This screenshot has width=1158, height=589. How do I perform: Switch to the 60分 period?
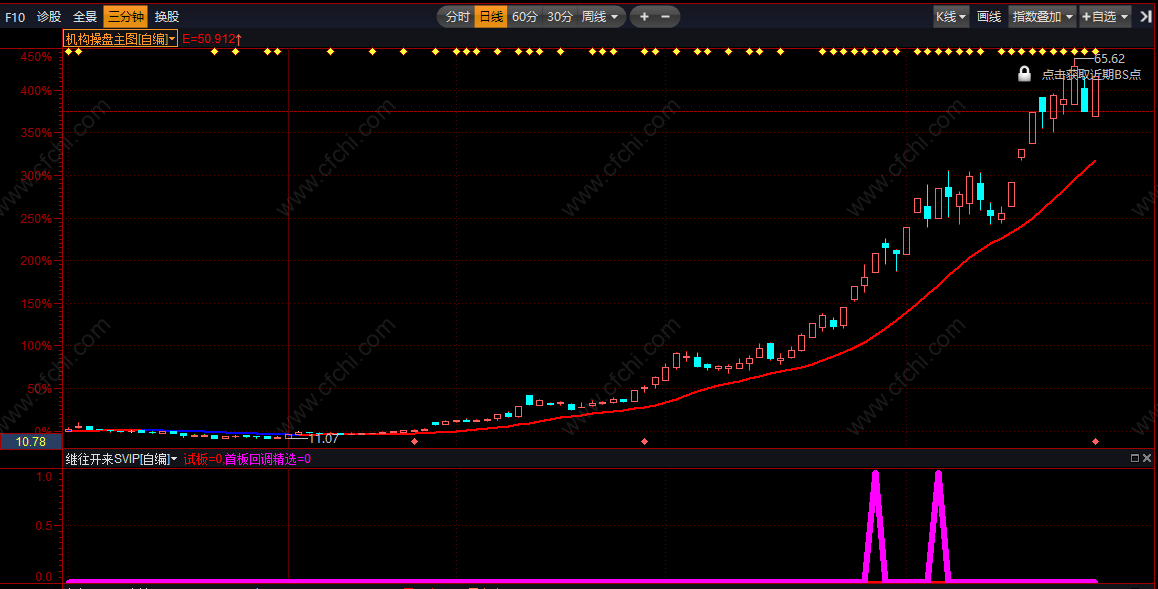point(524,16)
